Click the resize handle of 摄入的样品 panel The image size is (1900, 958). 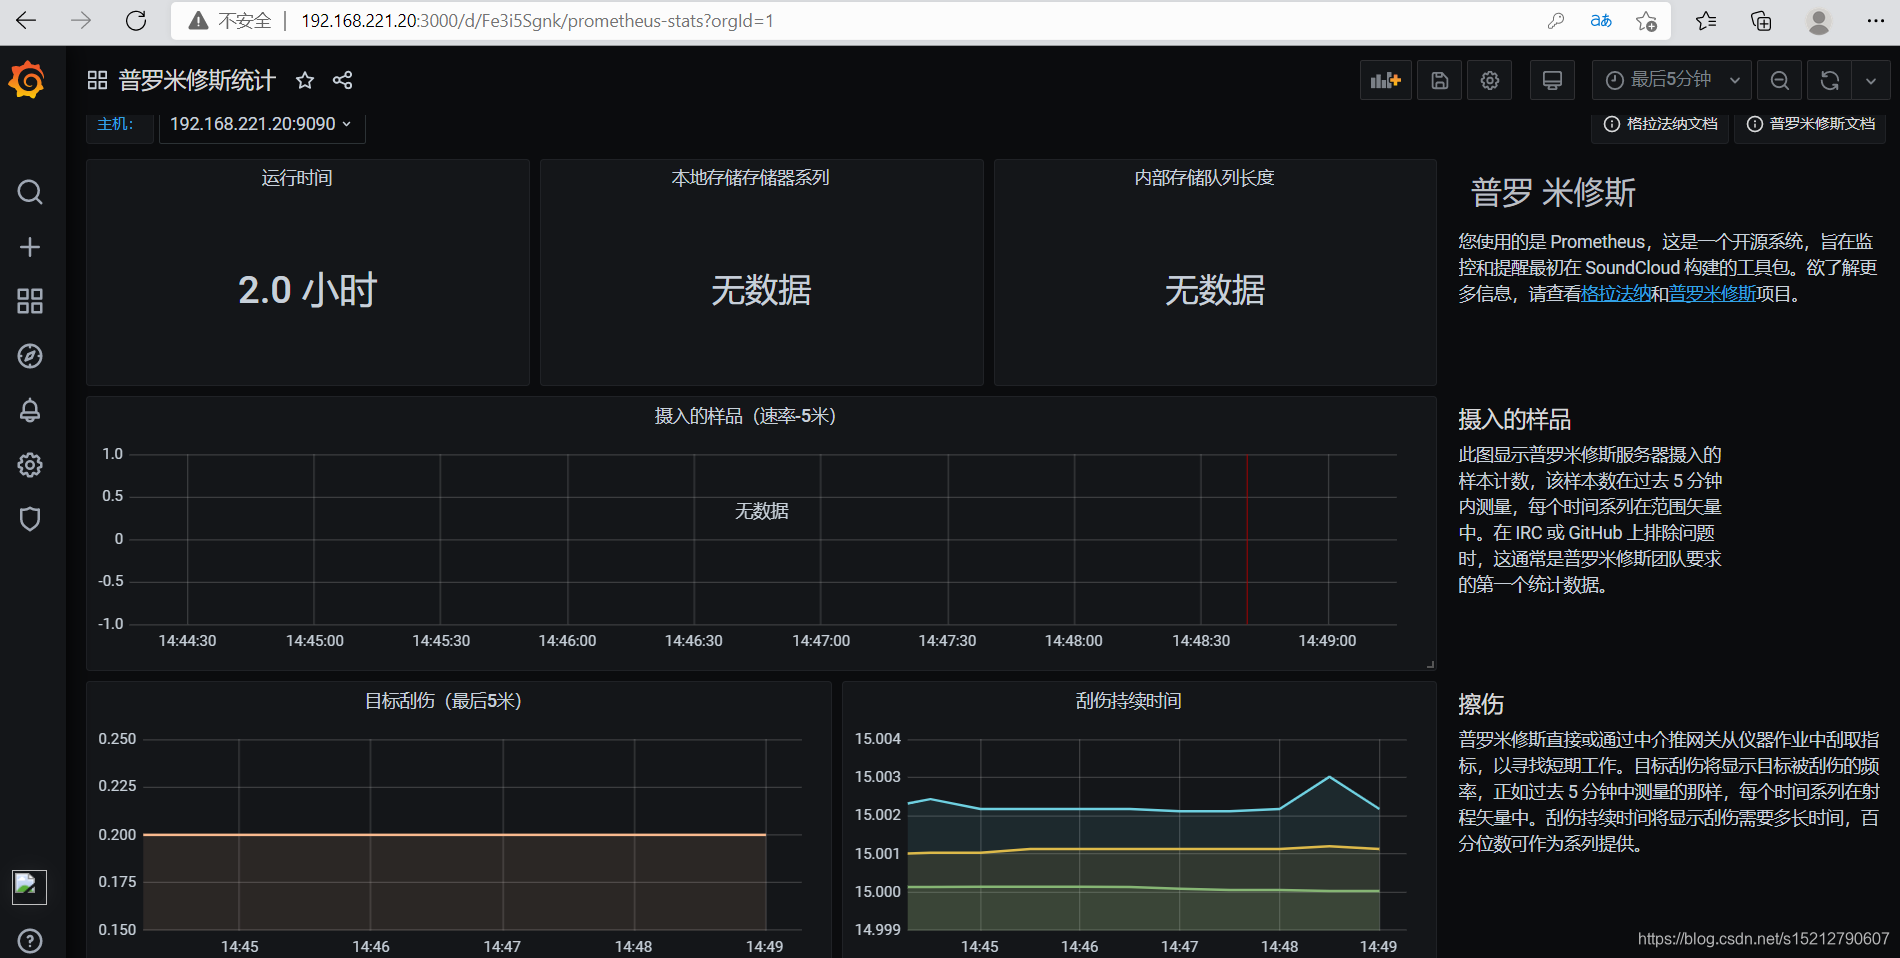1430,664
